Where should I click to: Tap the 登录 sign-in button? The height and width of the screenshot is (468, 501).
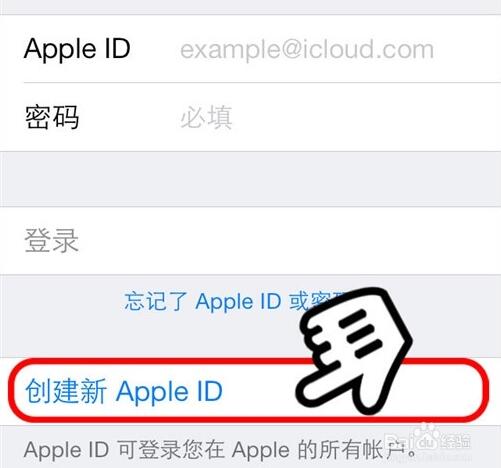click(250, 241)
